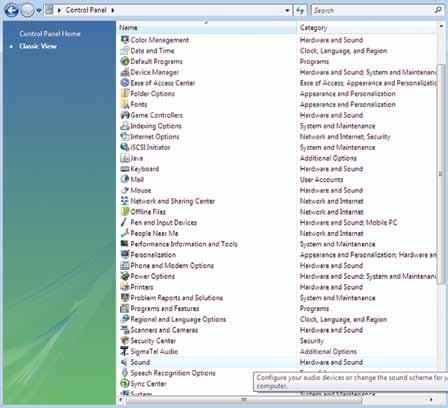Open the Personalization icon
This screenshot has width=448, height=408.
(x=125, y=255)
